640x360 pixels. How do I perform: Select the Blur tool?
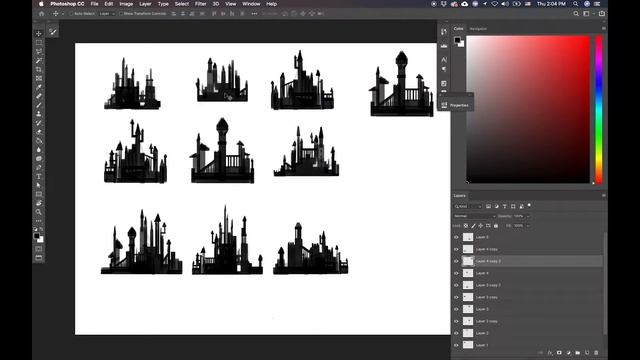click(39, 150)
